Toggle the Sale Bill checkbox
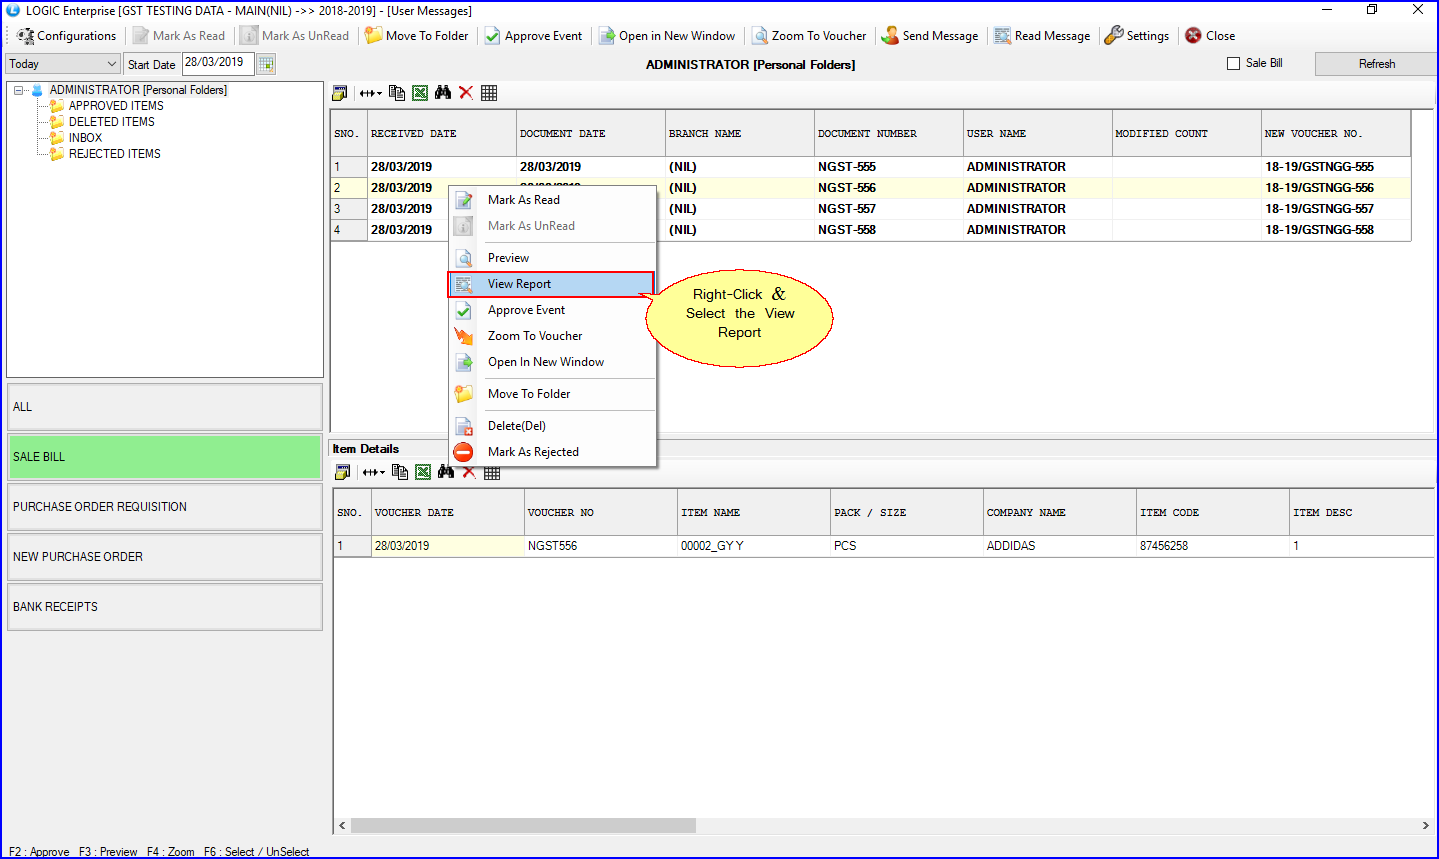The width and height of the screenshot is (1439, 859). coord(1233,63)
